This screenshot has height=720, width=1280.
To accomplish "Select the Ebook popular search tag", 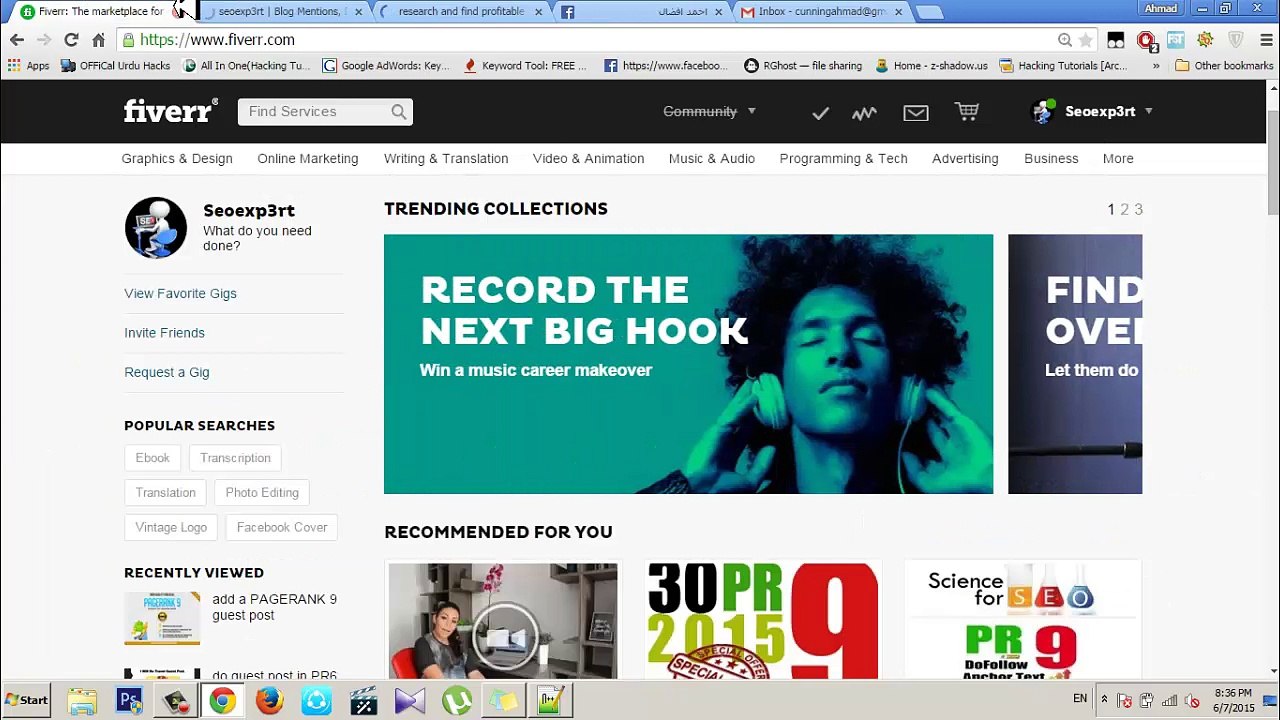I will point(153,458).
